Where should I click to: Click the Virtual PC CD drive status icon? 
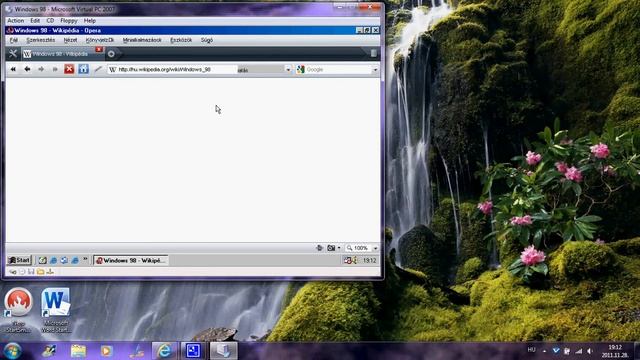pyautogui.click(x=22, y=271)
